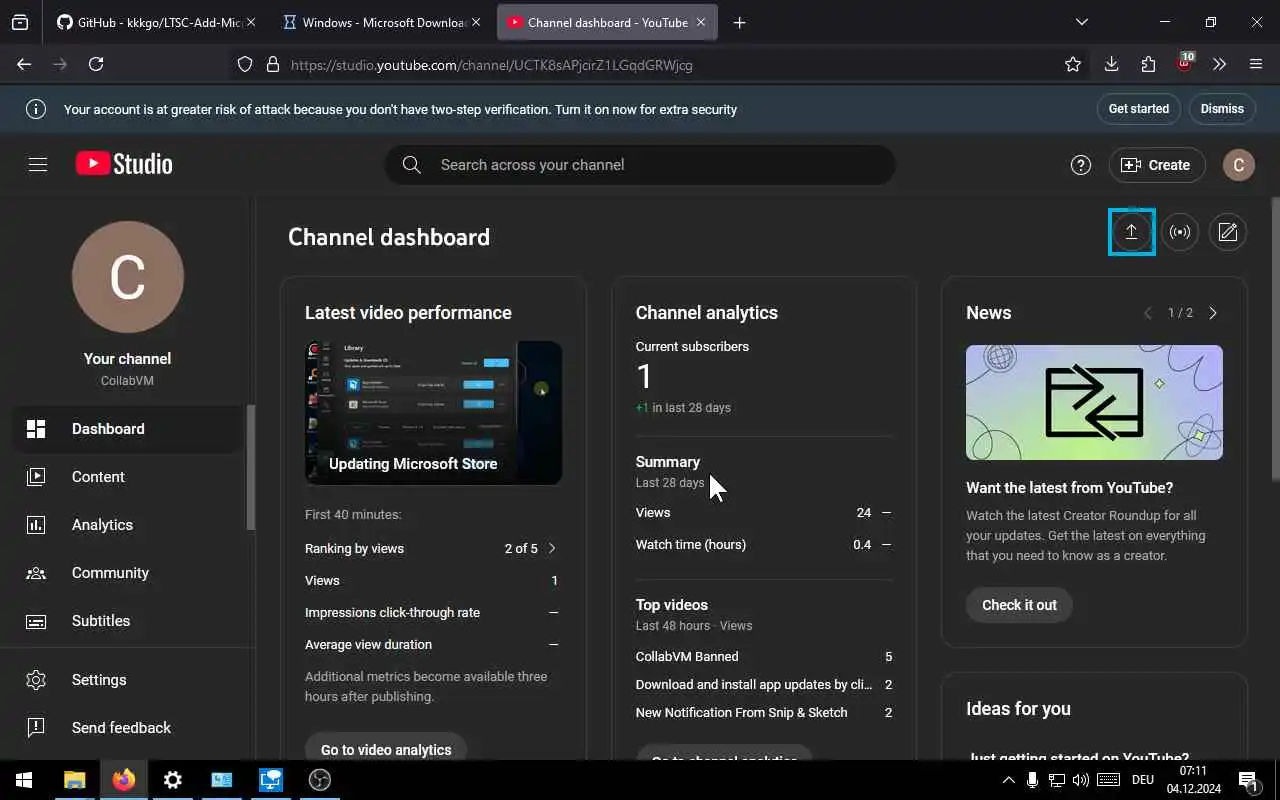
Task: Click the search across your channel field
Action: coord(640,165)
